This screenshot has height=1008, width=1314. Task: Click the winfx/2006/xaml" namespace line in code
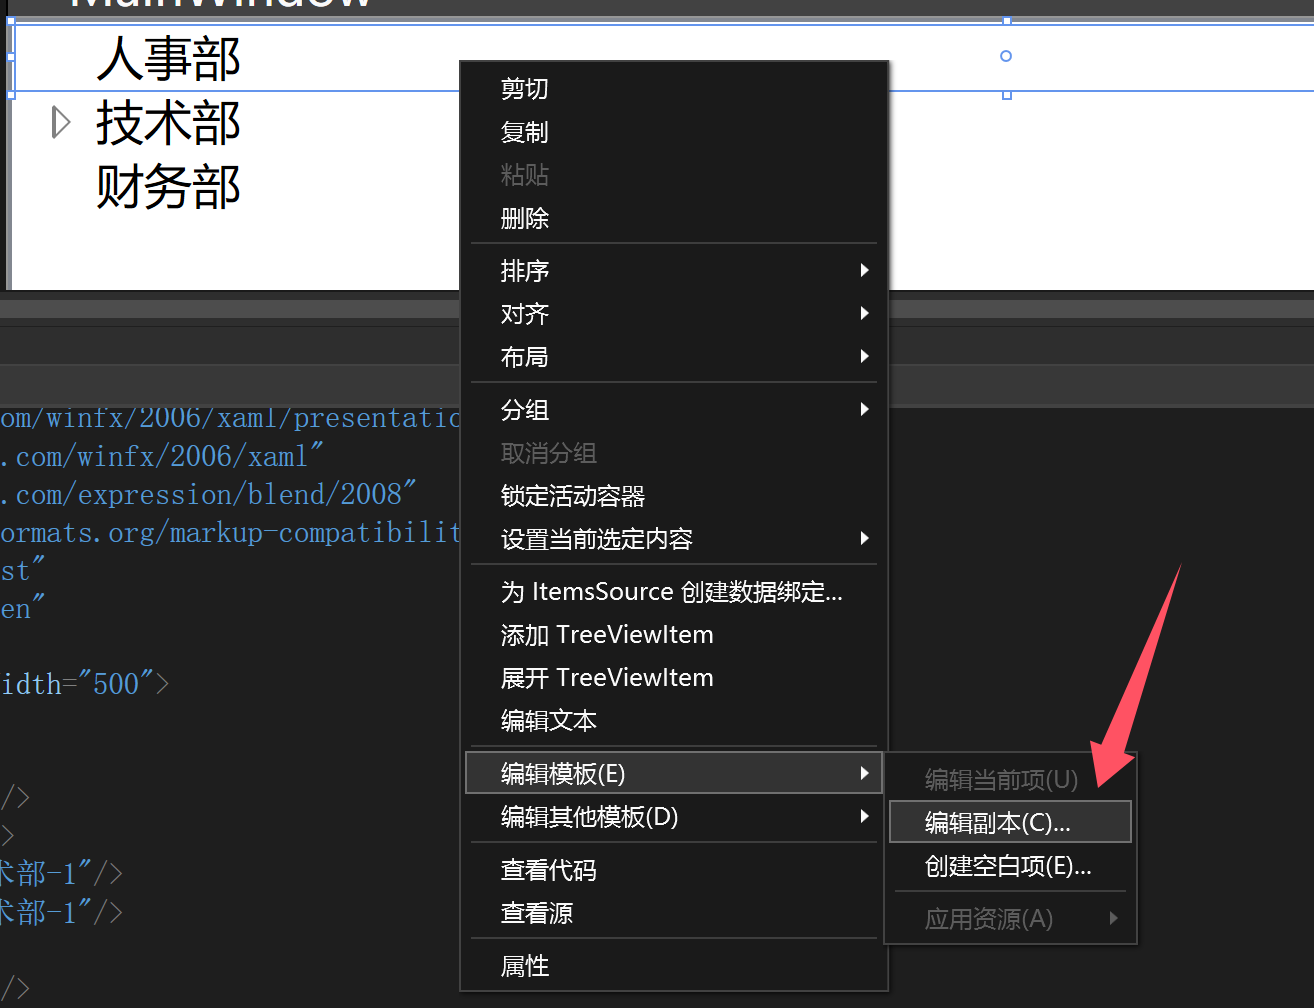[162, 457]
